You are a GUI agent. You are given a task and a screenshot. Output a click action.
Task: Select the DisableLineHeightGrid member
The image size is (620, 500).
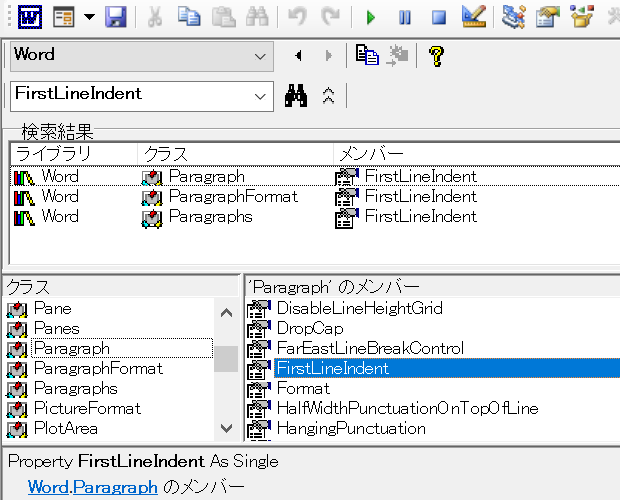pos(360,308)
